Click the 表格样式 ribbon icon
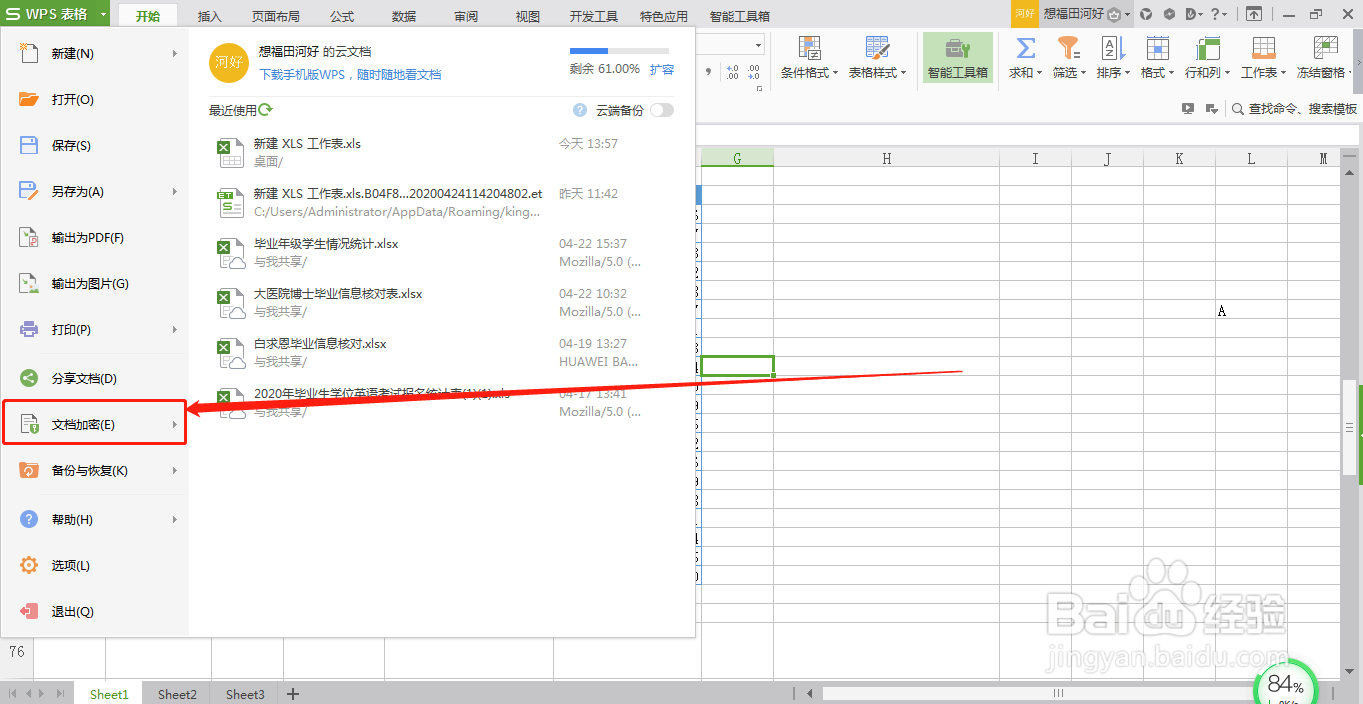The height and width of the screenshot is (704, 1363). tap(877, 48)
